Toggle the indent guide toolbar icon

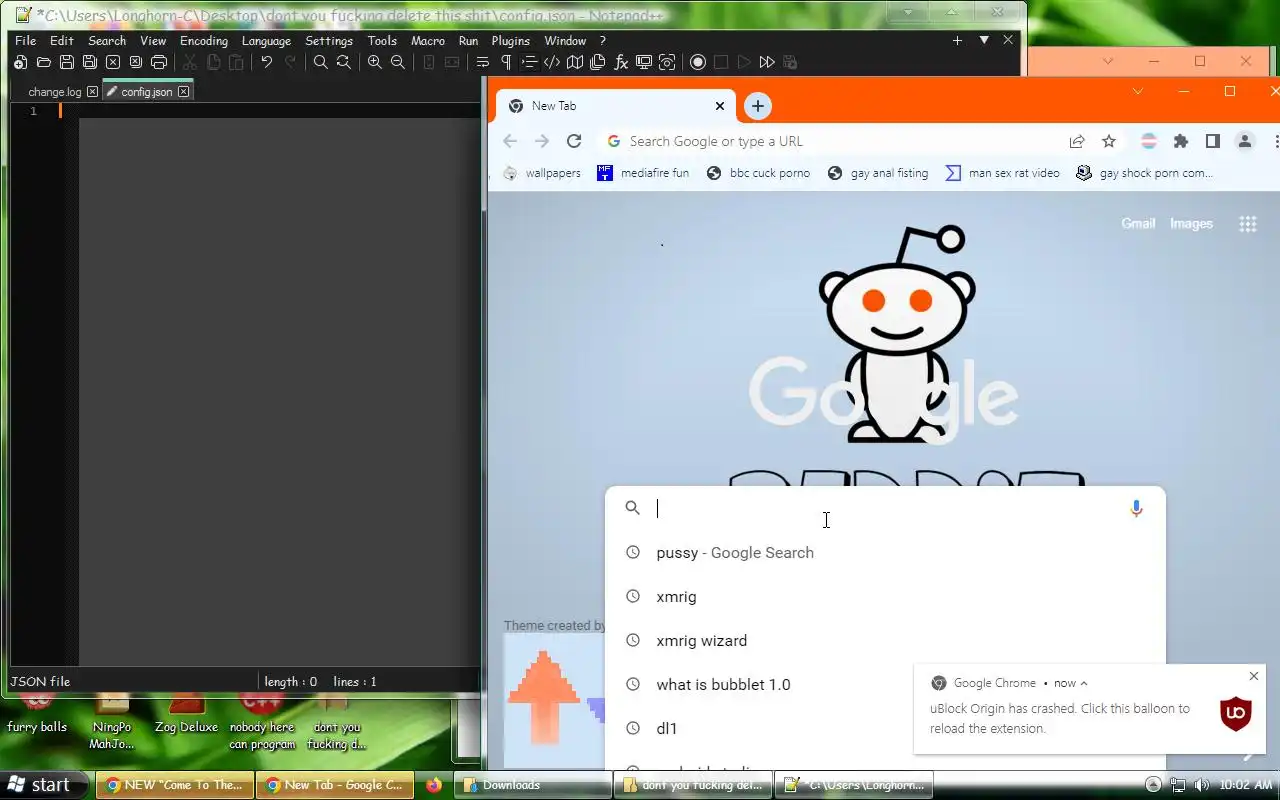point(528,62)
